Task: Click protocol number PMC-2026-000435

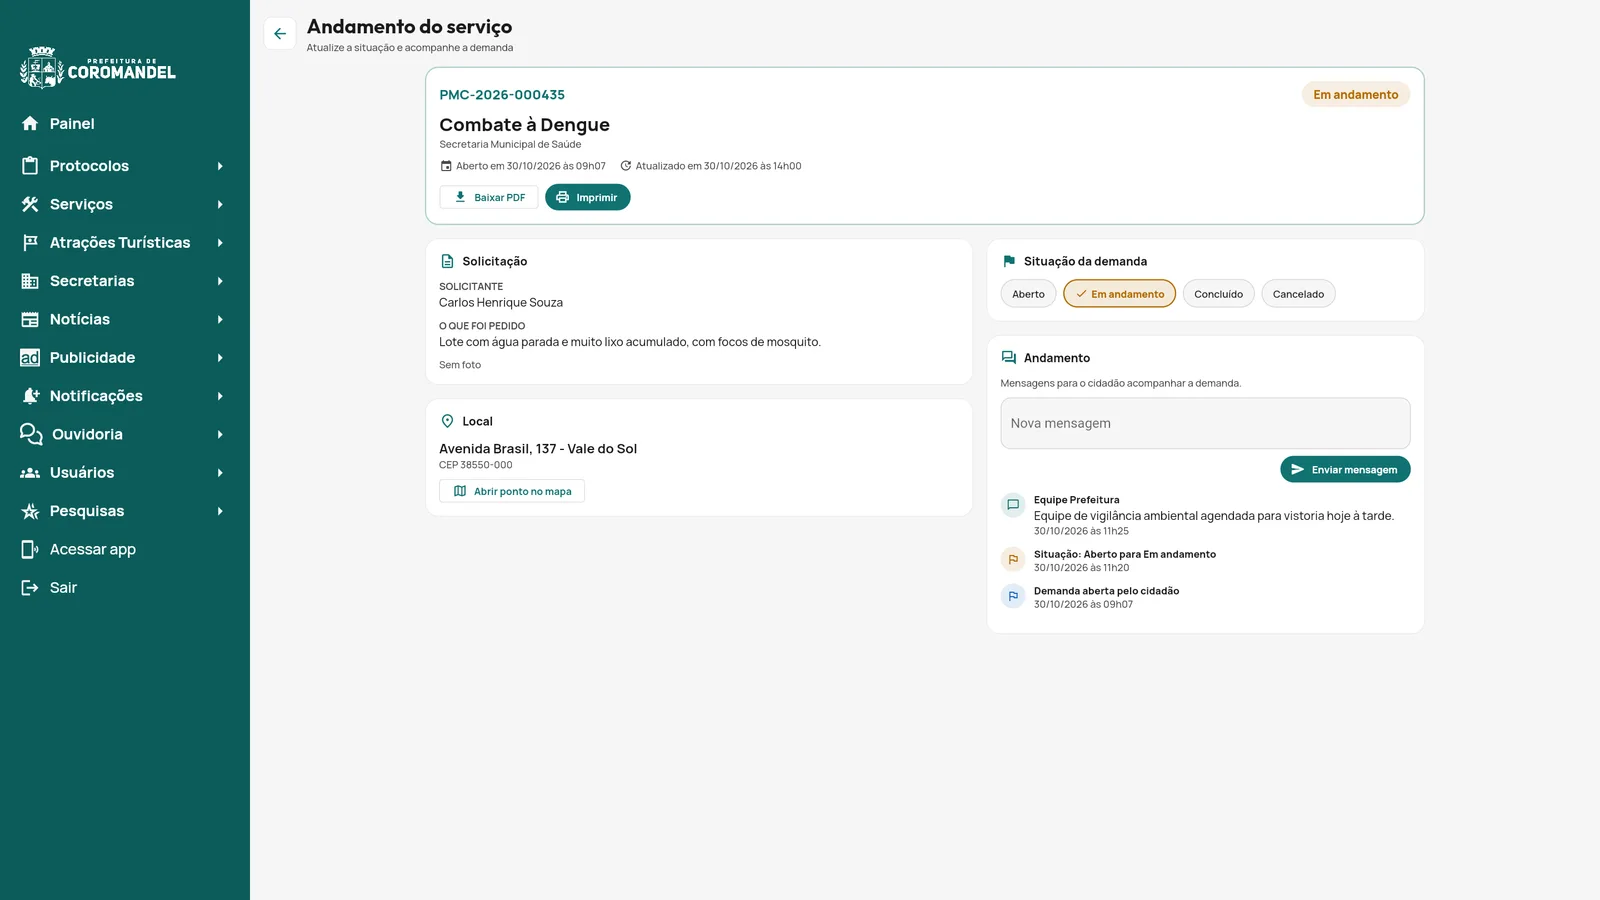Action: pyautogui.click(x=502, y=95)
